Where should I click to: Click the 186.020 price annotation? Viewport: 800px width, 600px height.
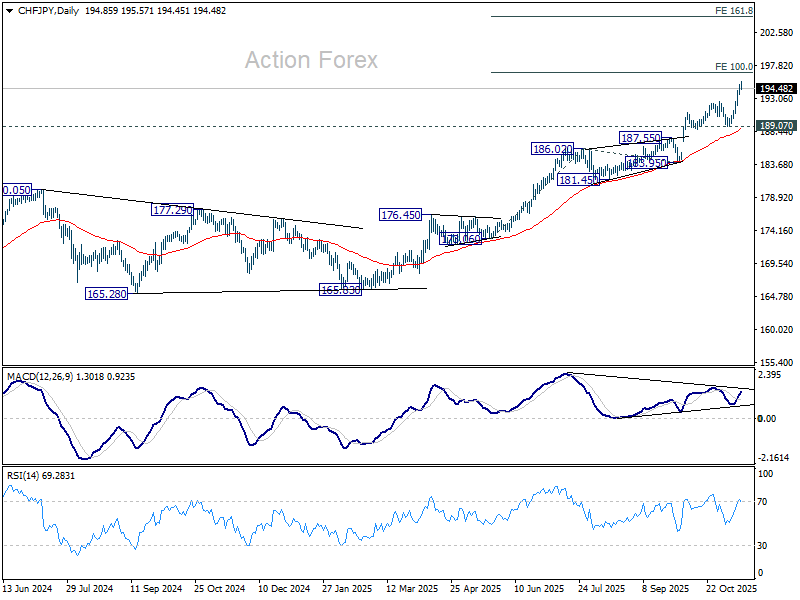coord(552,149)
